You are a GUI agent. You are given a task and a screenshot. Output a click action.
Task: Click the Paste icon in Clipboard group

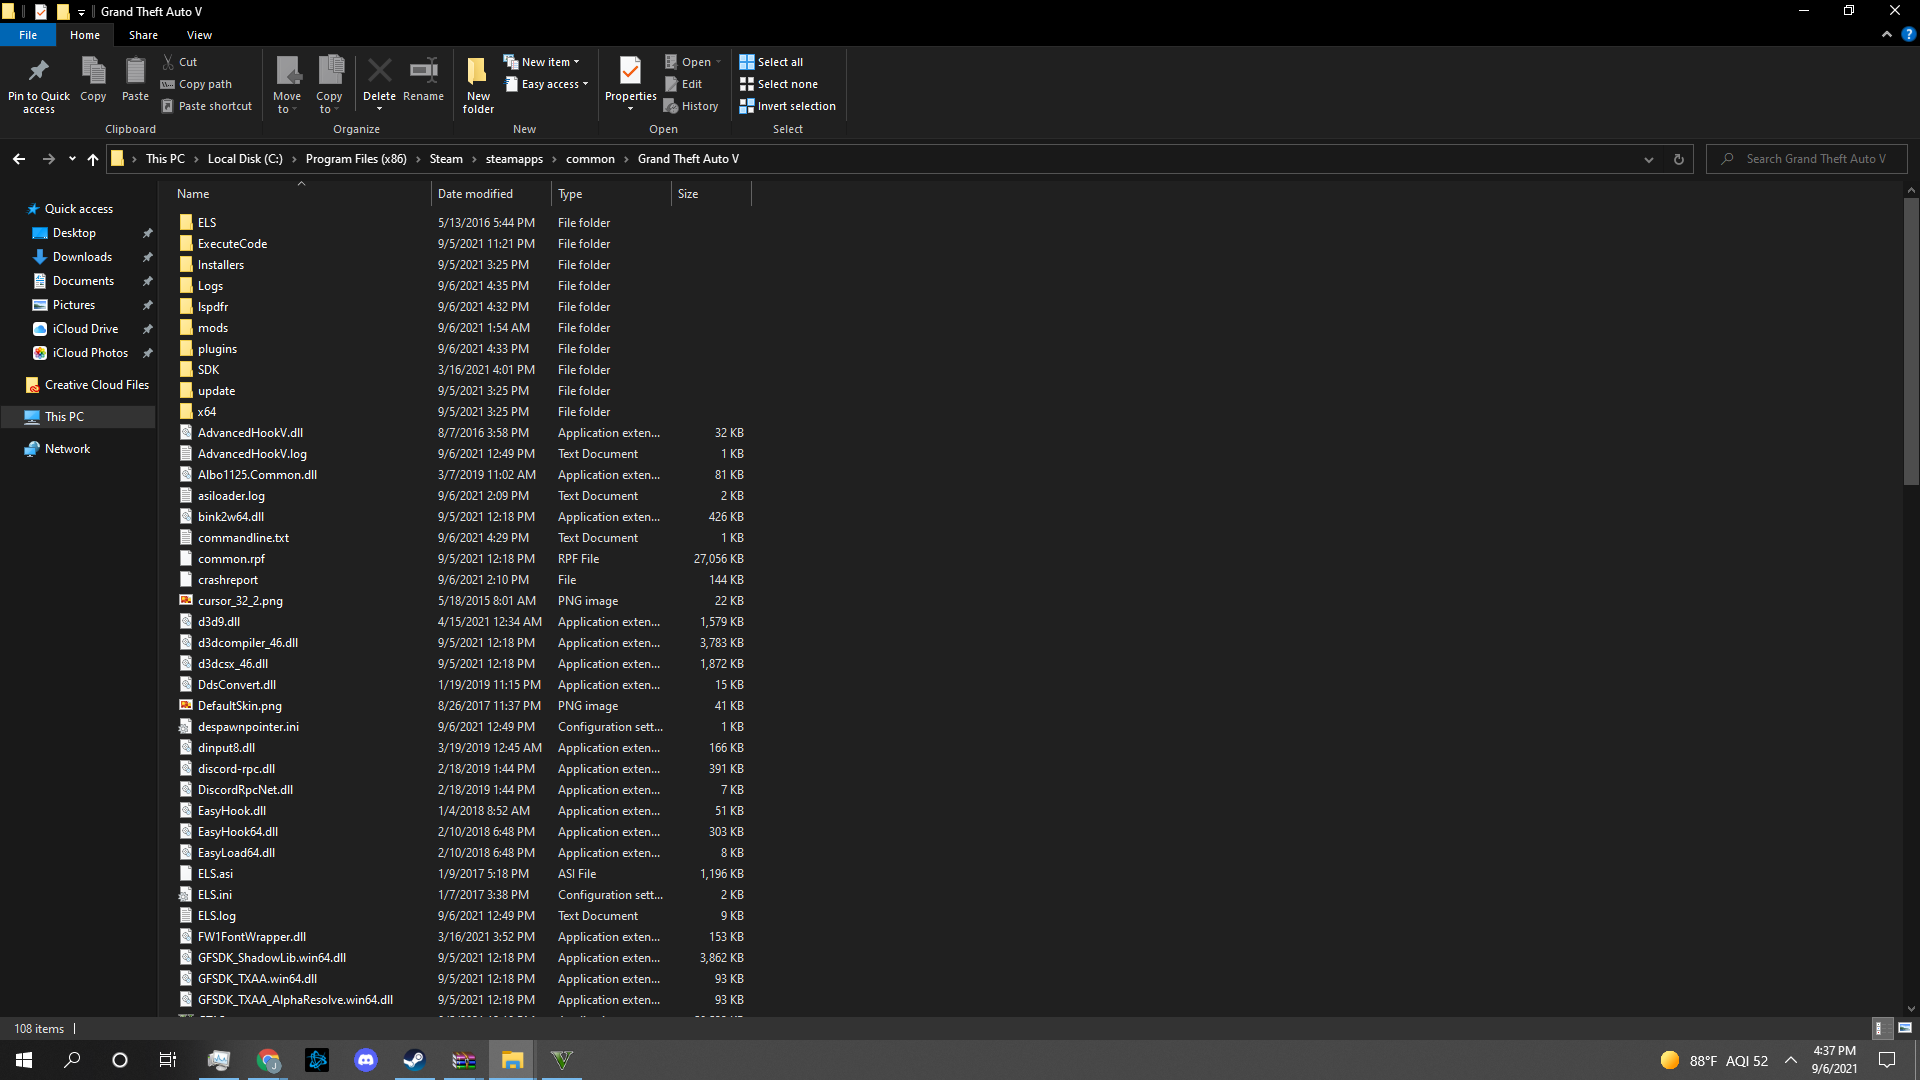[x=135, y=72]
